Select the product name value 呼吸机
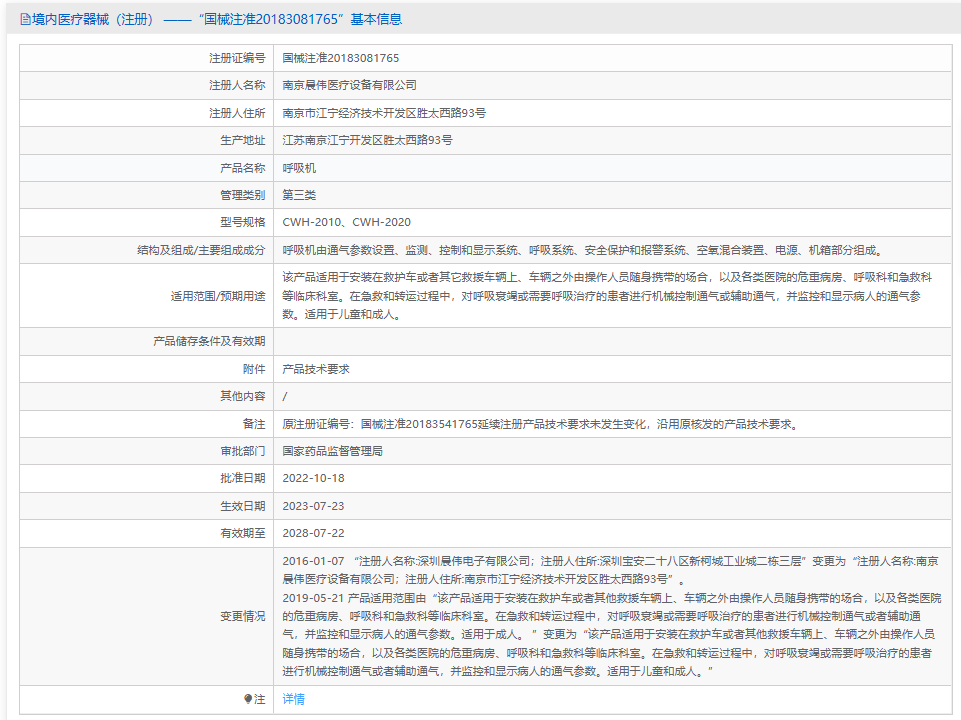Screen dimensions: 961x720 [x=299, y=168]
